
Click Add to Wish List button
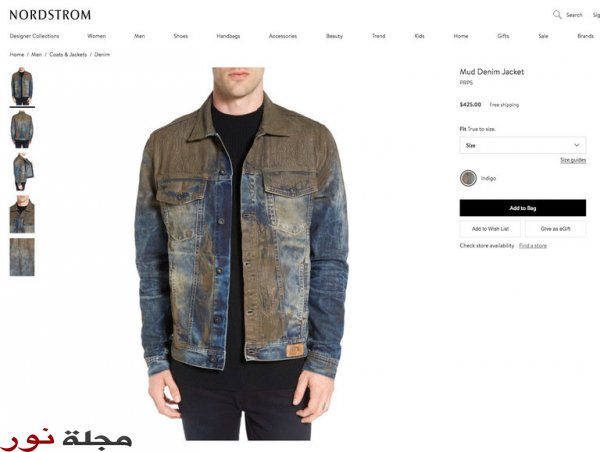point(490,229)
